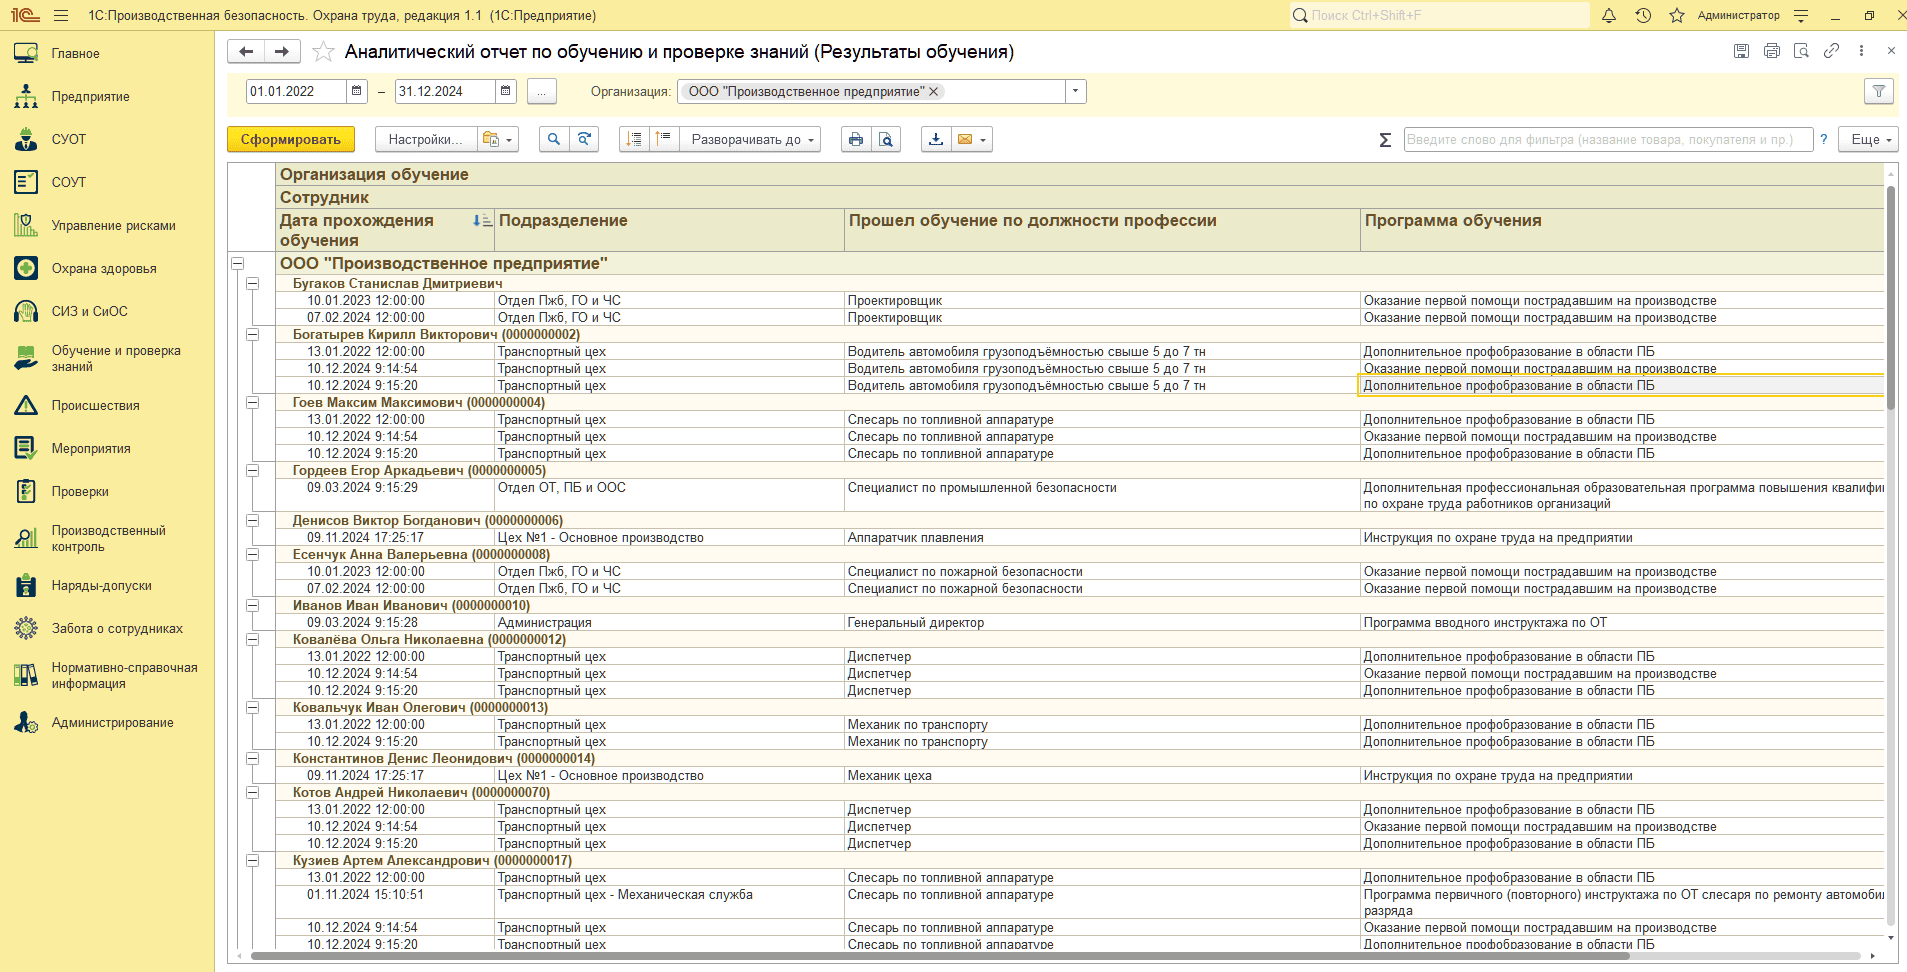Viewport: 1907px width, 972px height.
Task: Open the Администратор user settings dropdown
Action: point(1801,16)
